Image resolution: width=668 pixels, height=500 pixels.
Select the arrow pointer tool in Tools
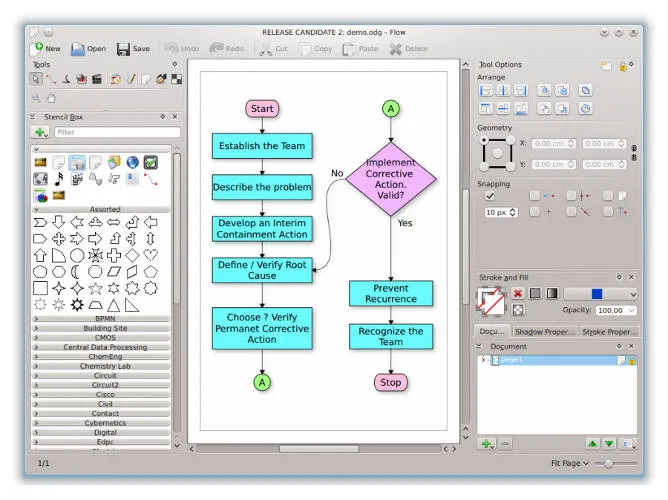pos(37,78)
